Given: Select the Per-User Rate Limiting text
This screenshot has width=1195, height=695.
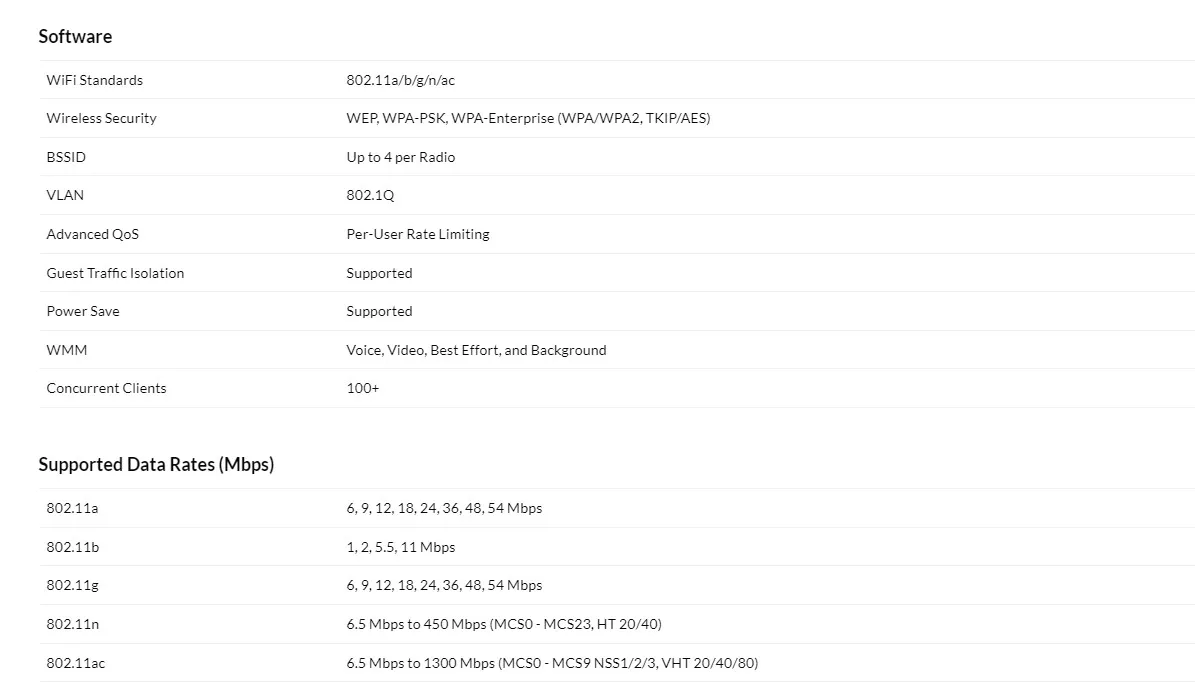Looking at the screenshot, I should click(418, 234).
